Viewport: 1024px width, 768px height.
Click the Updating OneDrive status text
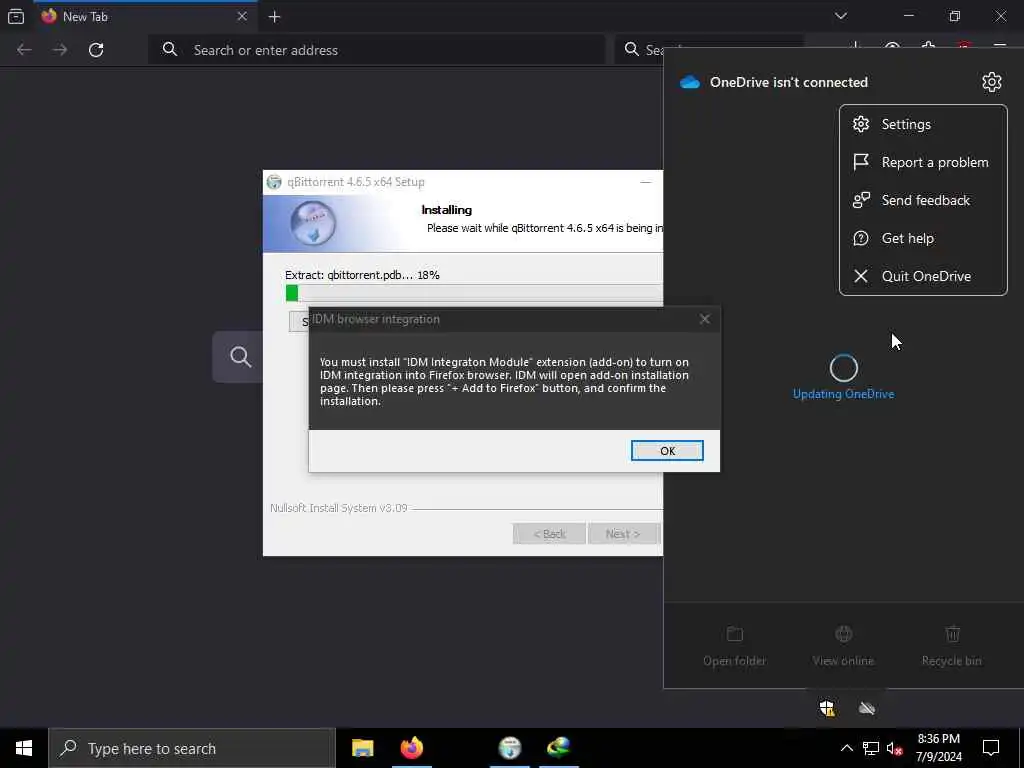(843, 394)
